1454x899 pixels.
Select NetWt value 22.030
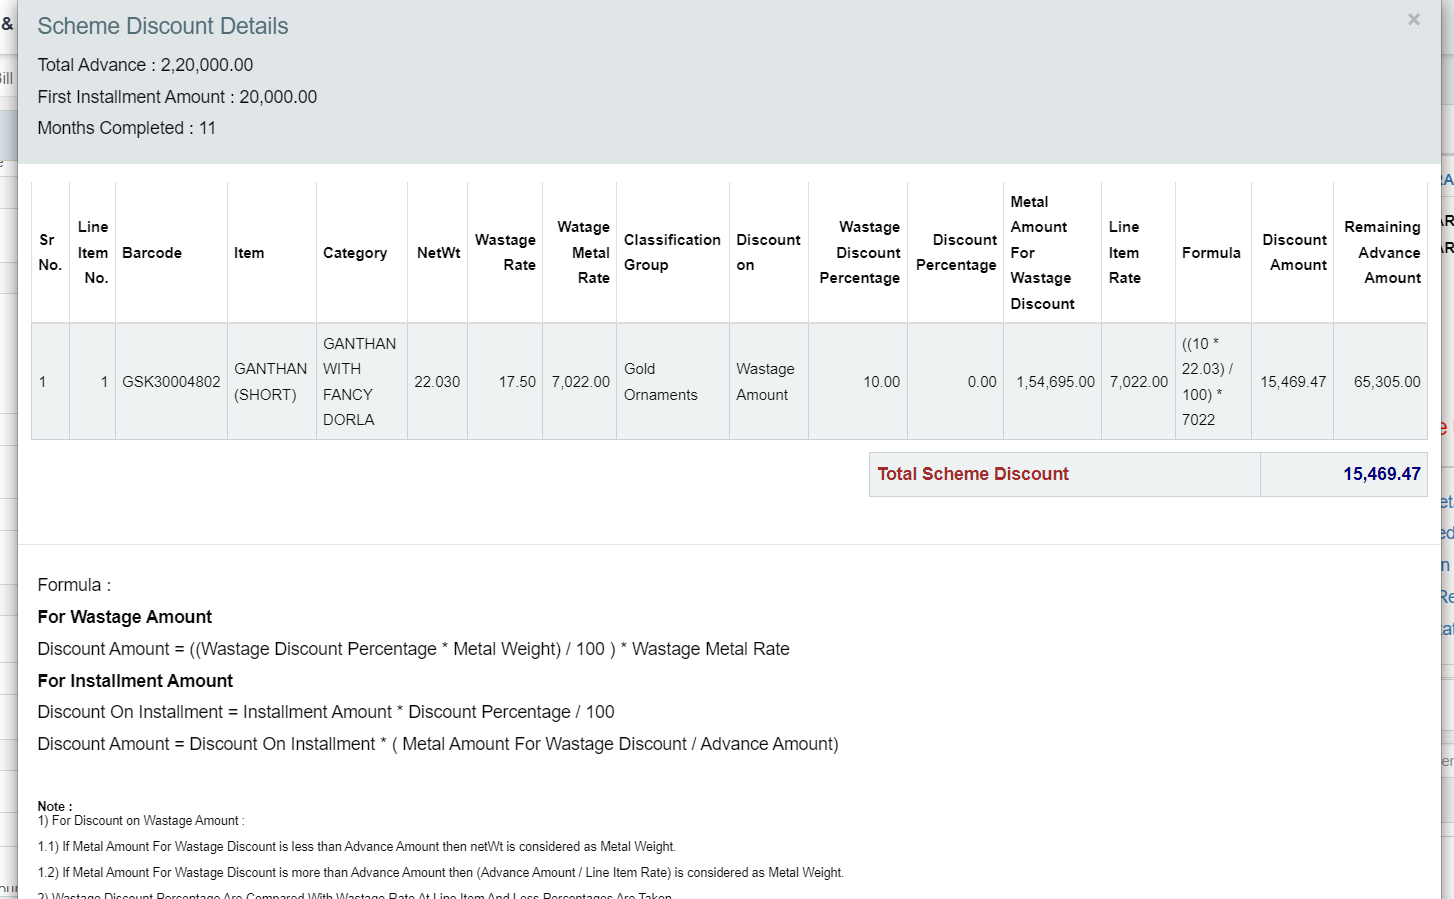(437, 382)
